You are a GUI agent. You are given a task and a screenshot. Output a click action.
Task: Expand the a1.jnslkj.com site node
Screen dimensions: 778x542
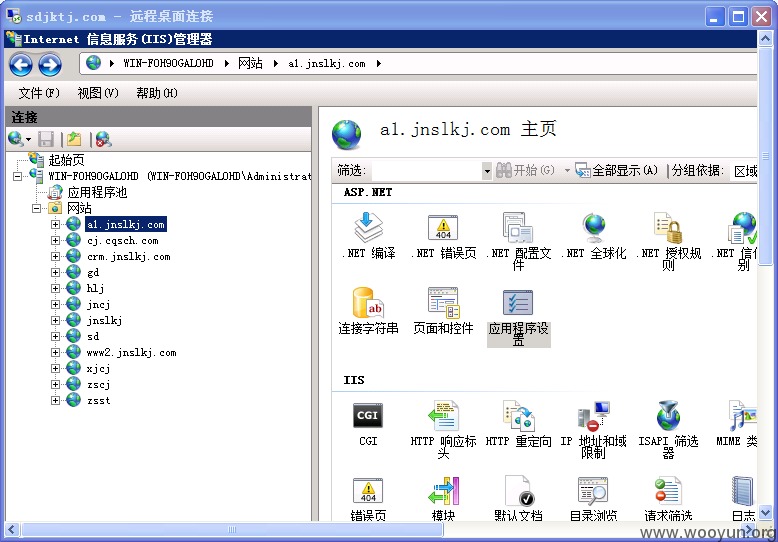(x=55, y=224)
